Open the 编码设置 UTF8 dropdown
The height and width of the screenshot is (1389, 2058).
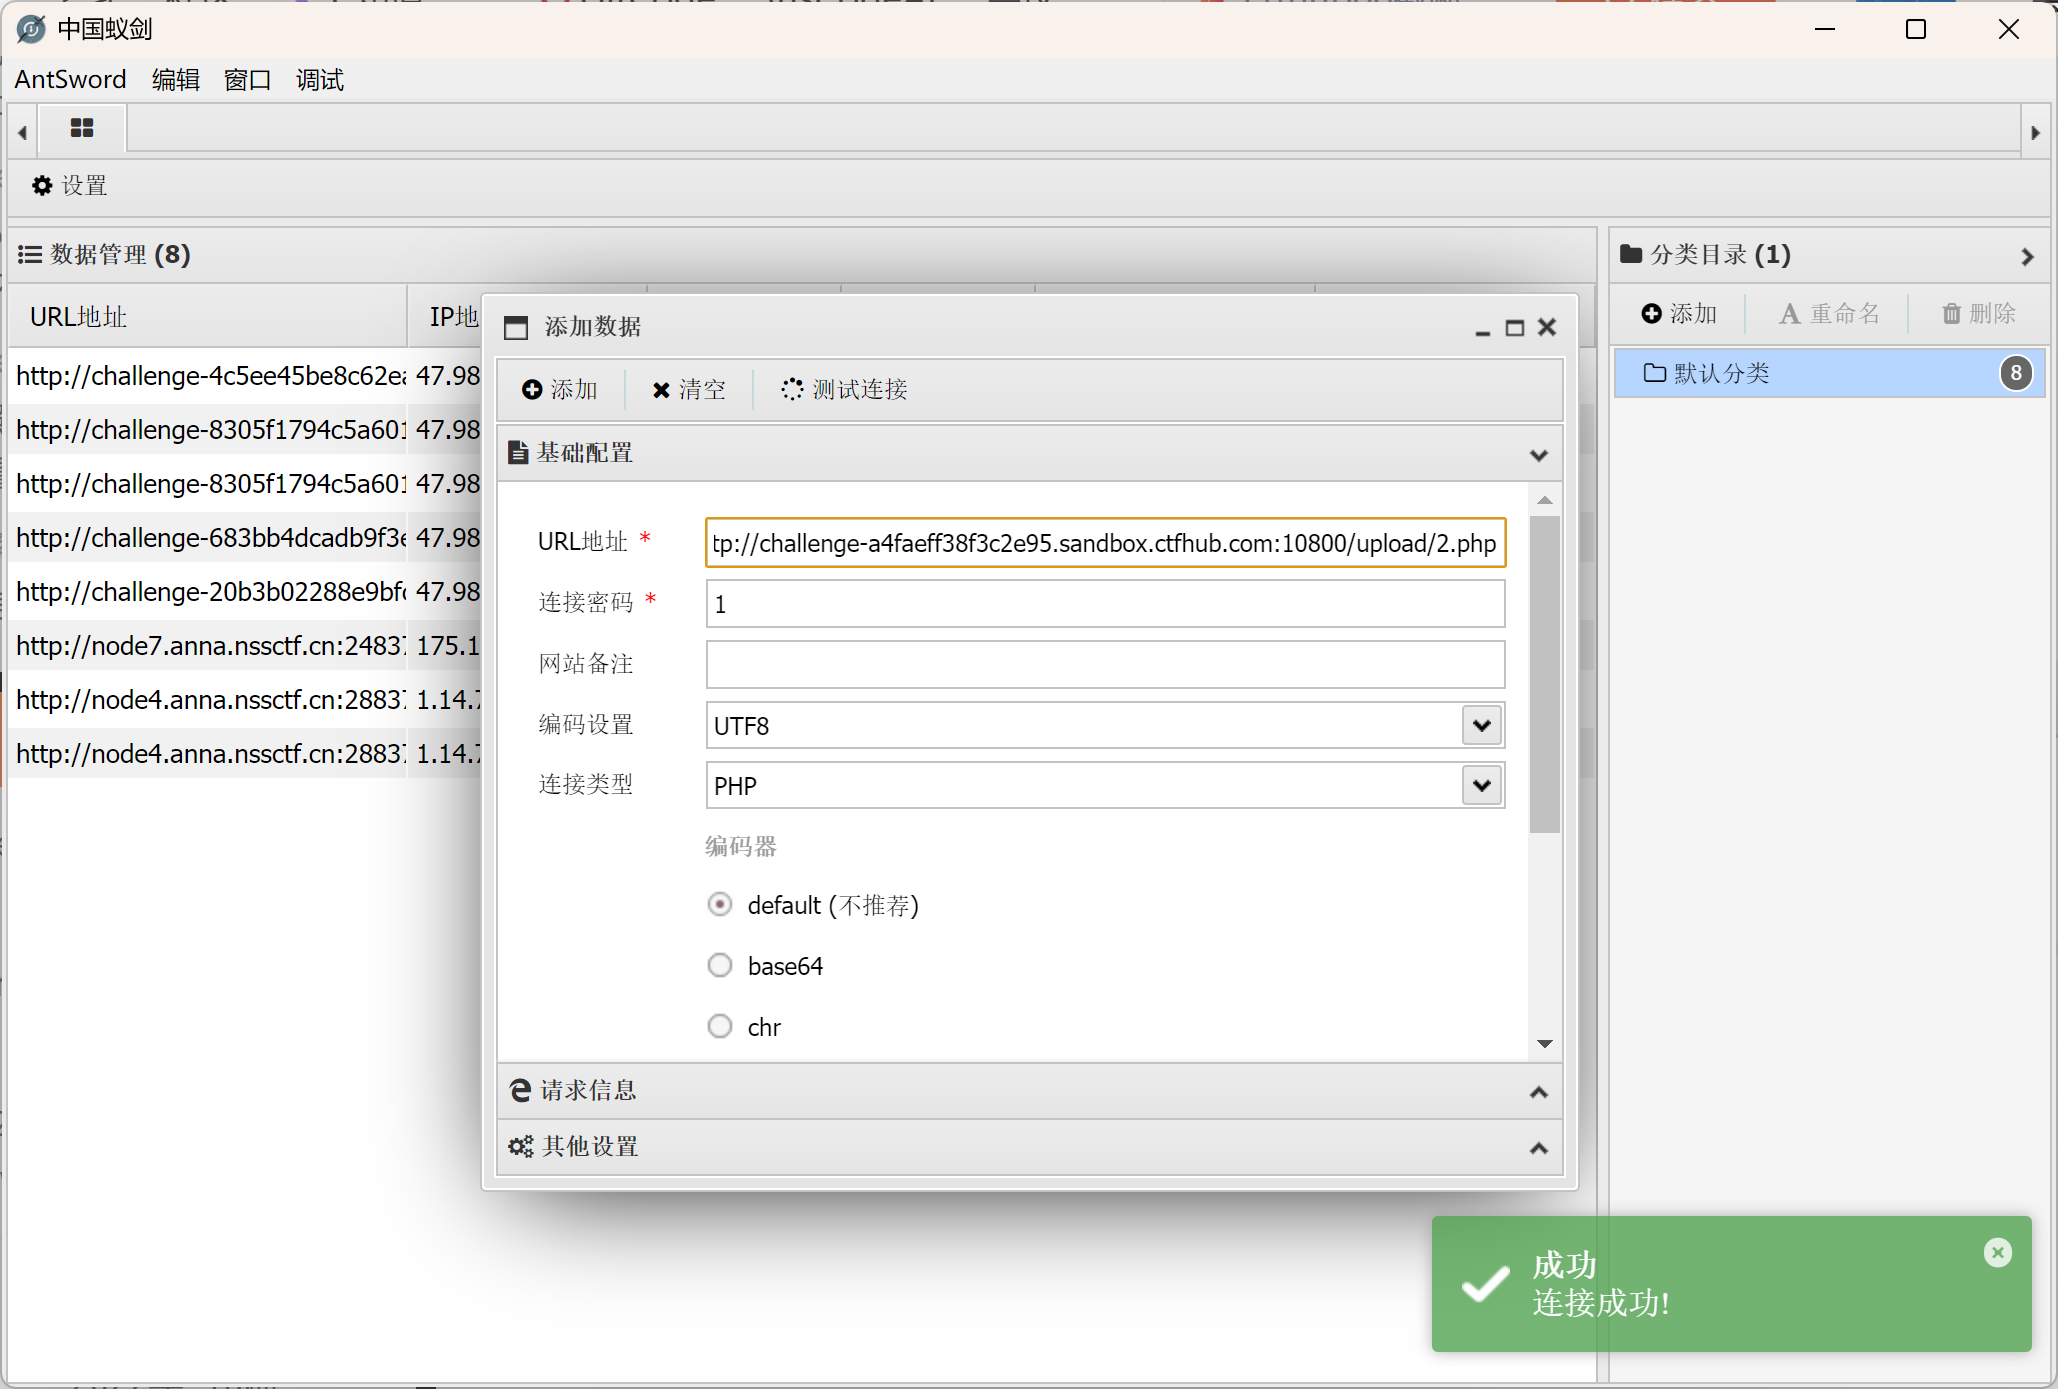(x=1482, y=725)
